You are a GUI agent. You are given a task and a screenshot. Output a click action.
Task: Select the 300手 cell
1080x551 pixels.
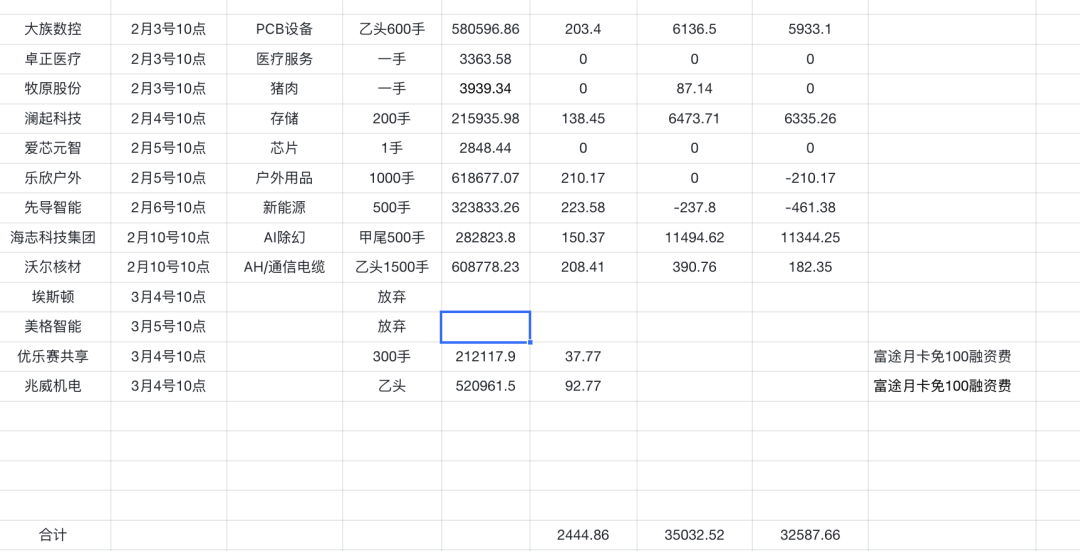[x=392, y=357]
